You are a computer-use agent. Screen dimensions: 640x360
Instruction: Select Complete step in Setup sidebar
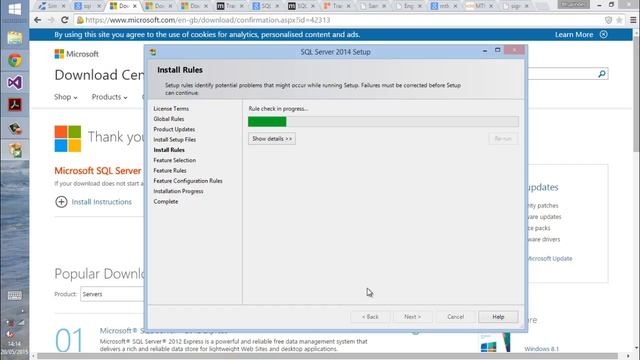tap(166, 202)
